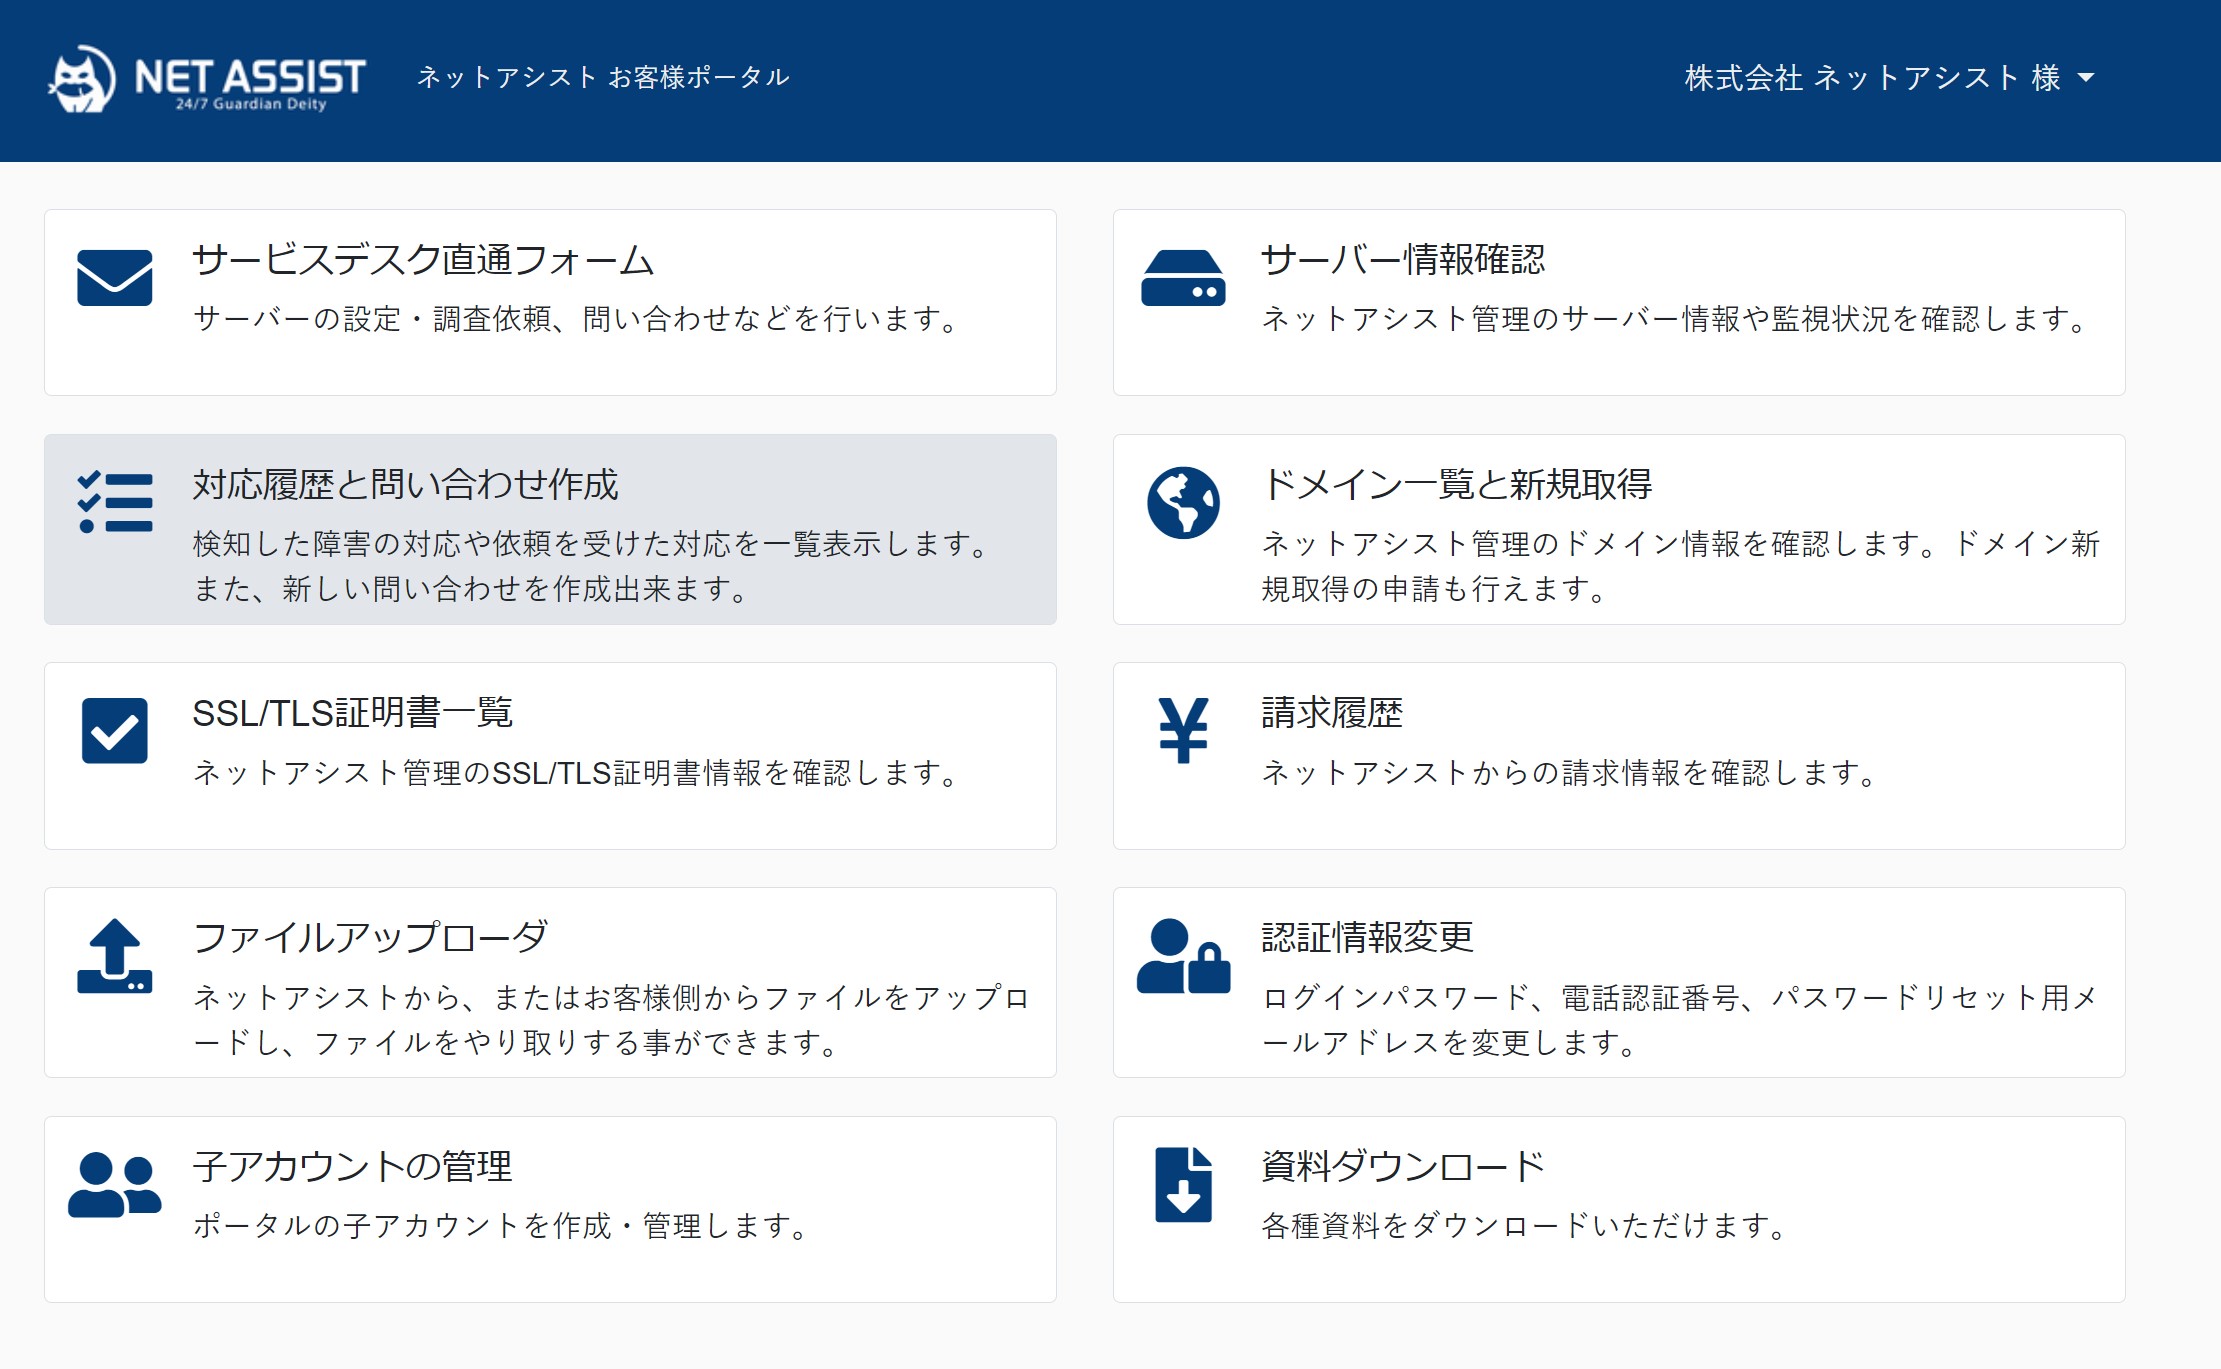Click the two-users icon for sub accounts
The width and height of the screenshot is (2221, 1369).
coord(115,1185)
